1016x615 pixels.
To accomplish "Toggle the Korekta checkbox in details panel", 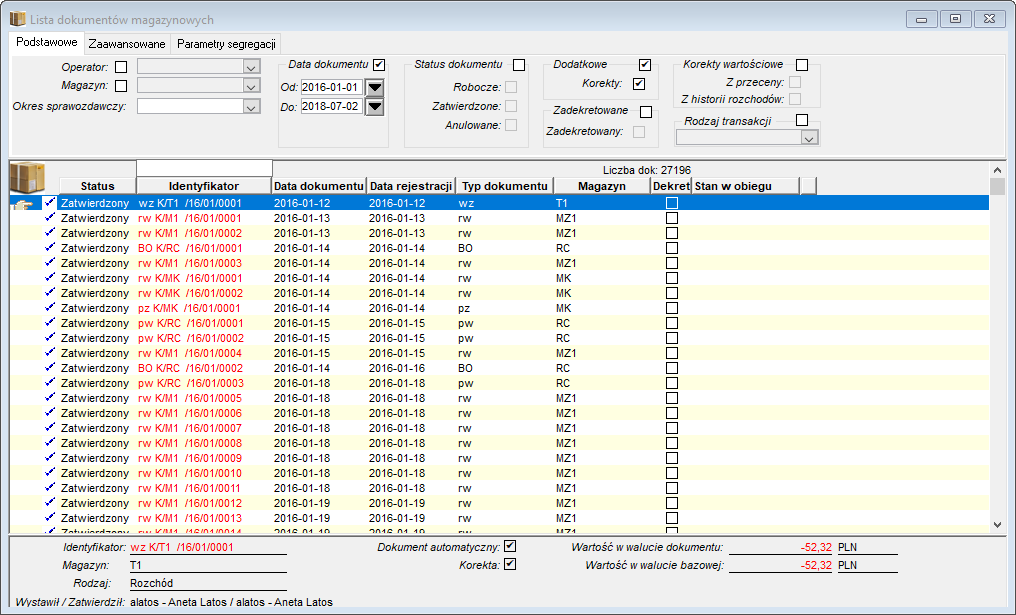I will coord(510,564).
